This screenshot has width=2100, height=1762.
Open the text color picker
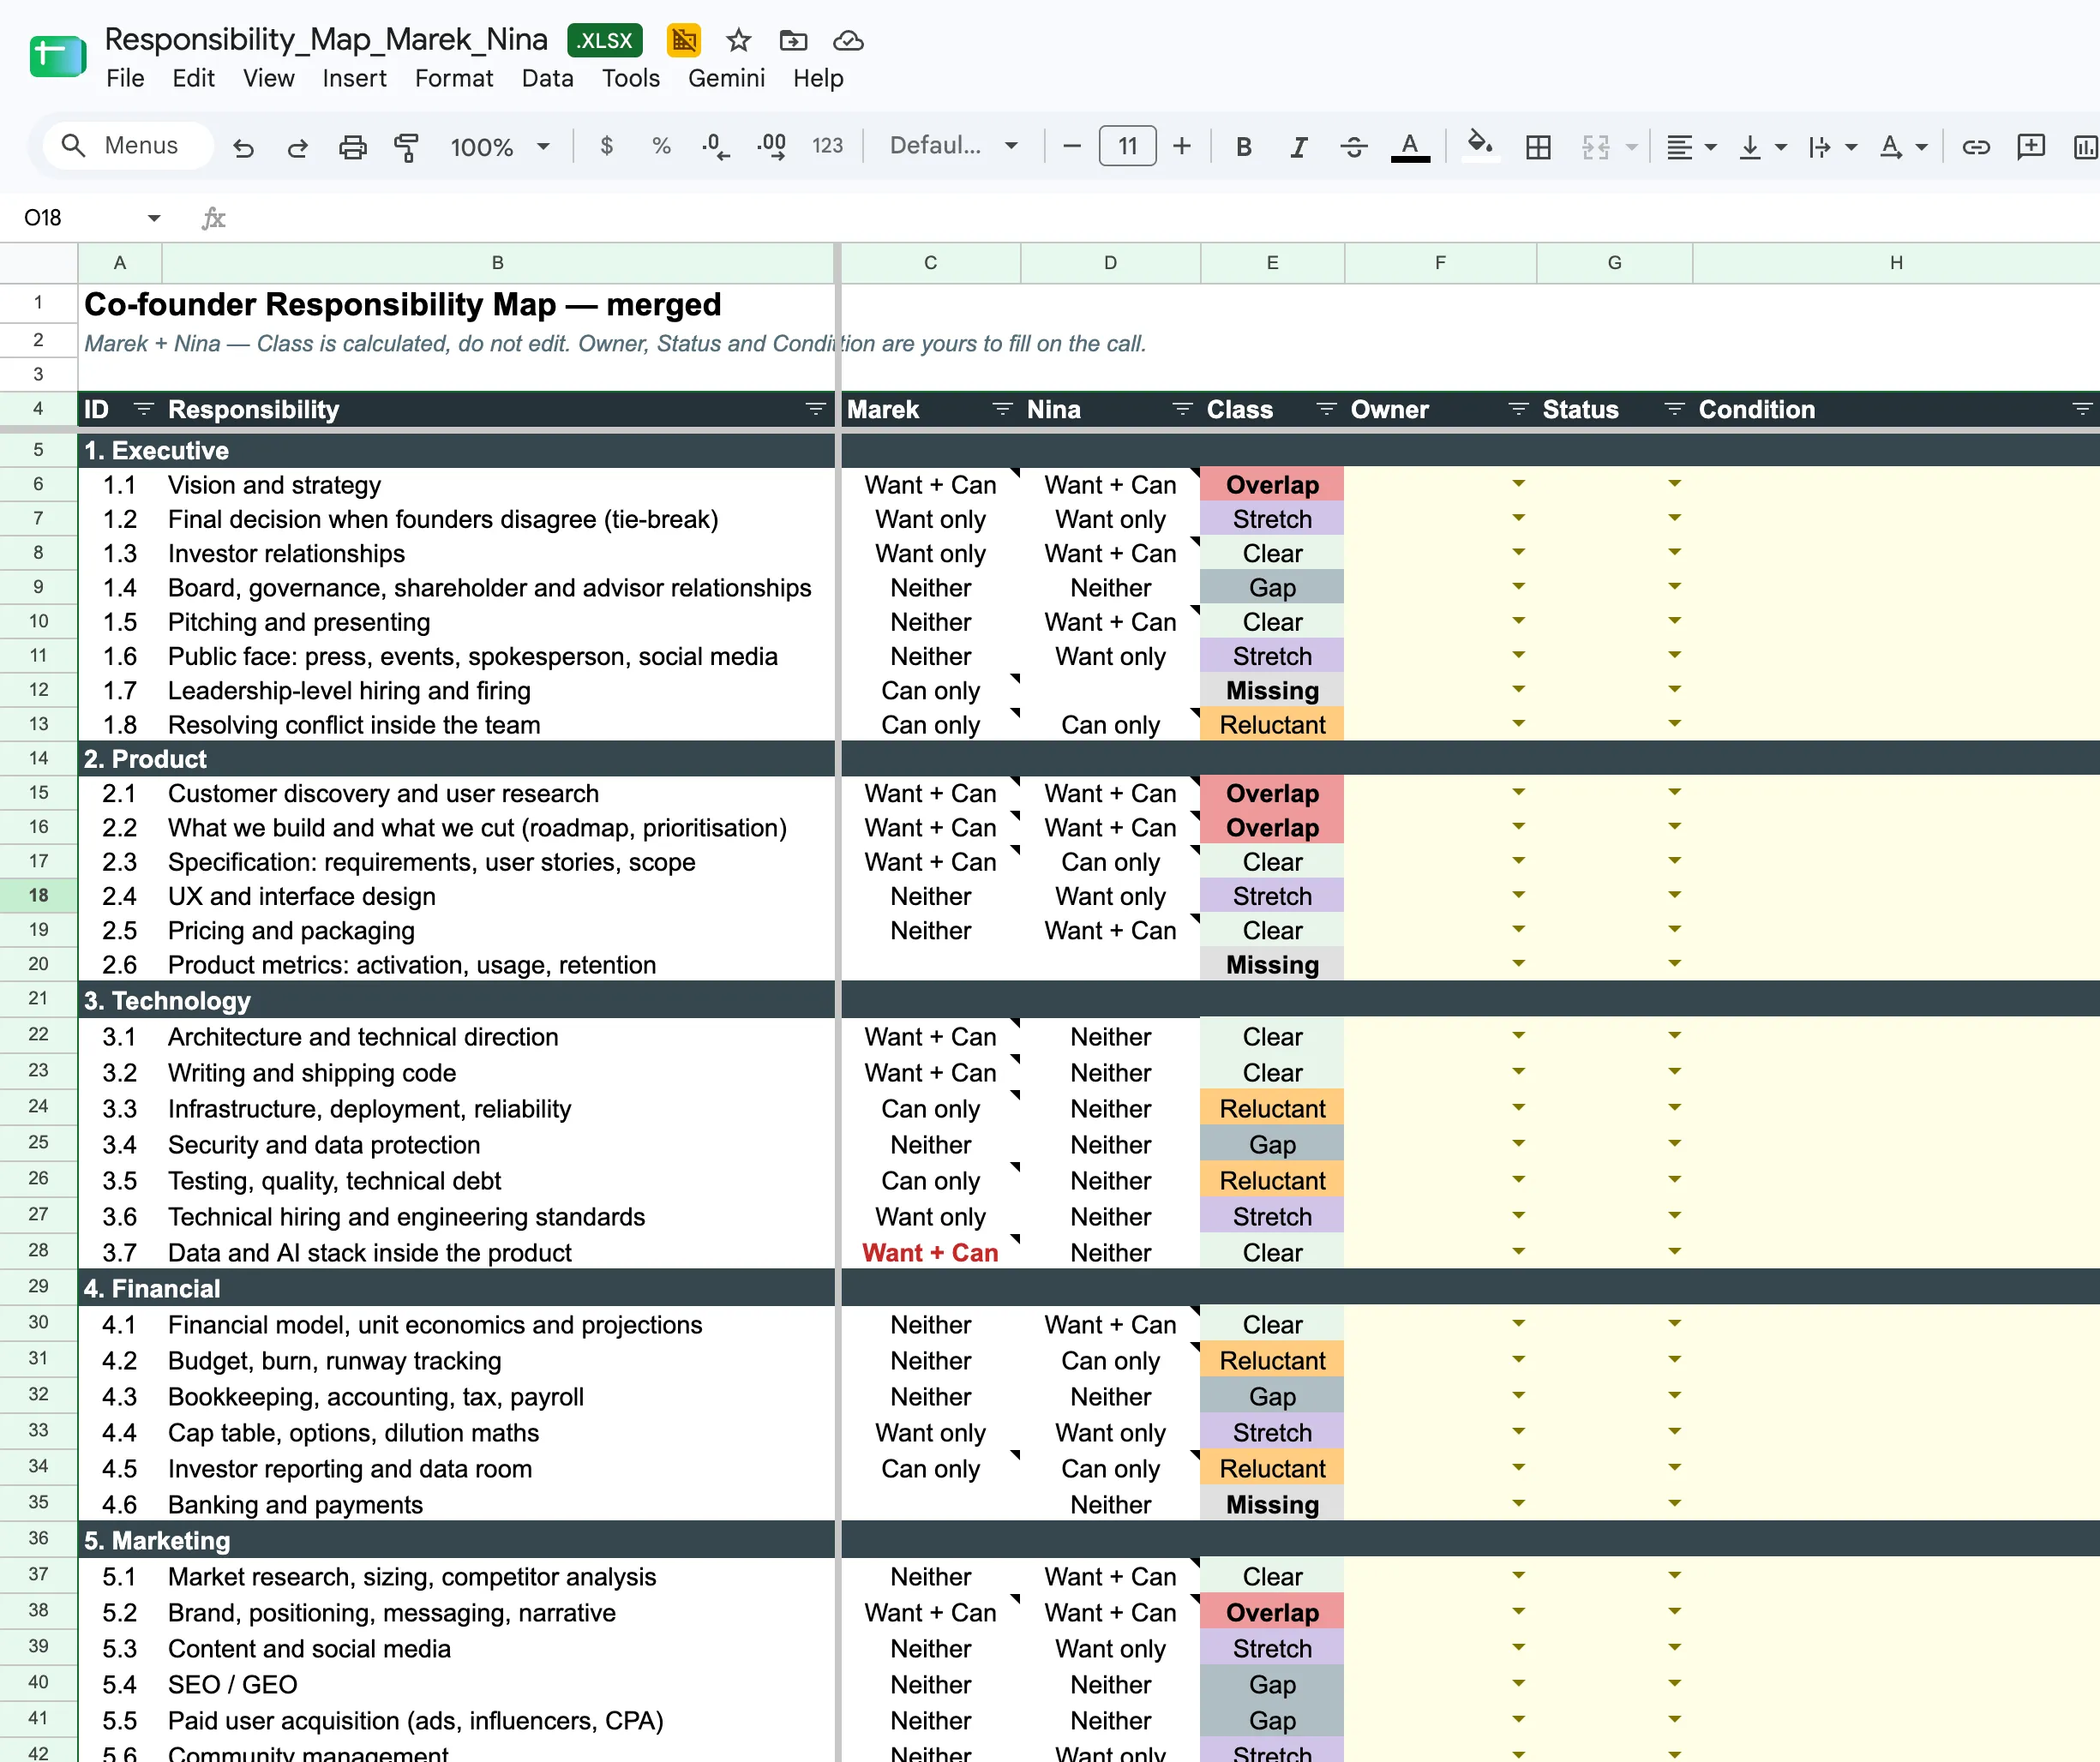click(x=1410, y=146)
